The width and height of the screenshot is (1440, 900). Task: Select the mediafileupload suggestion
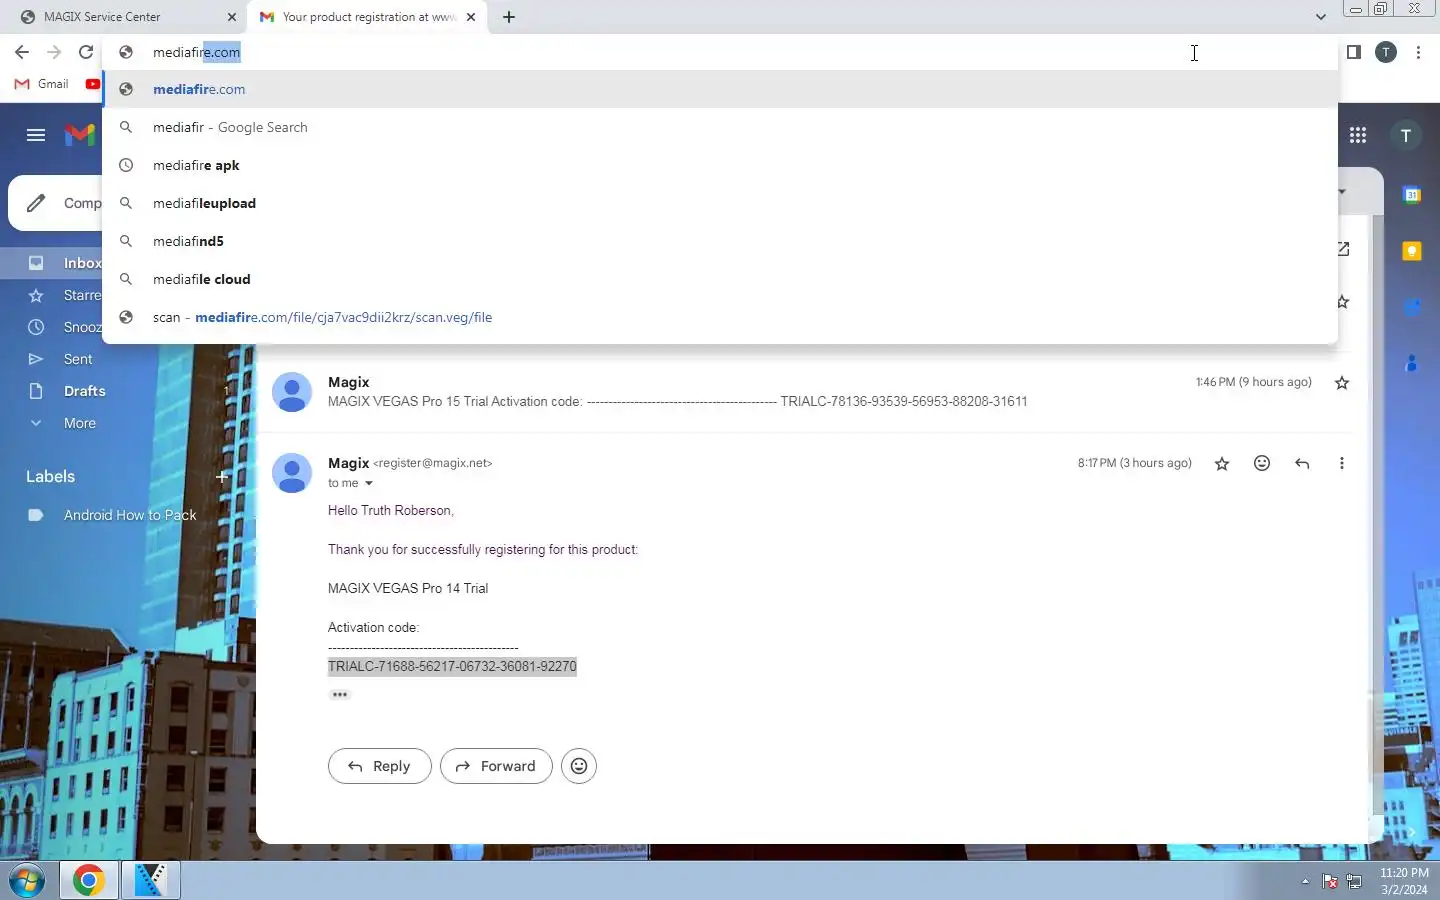pos(720,203)
